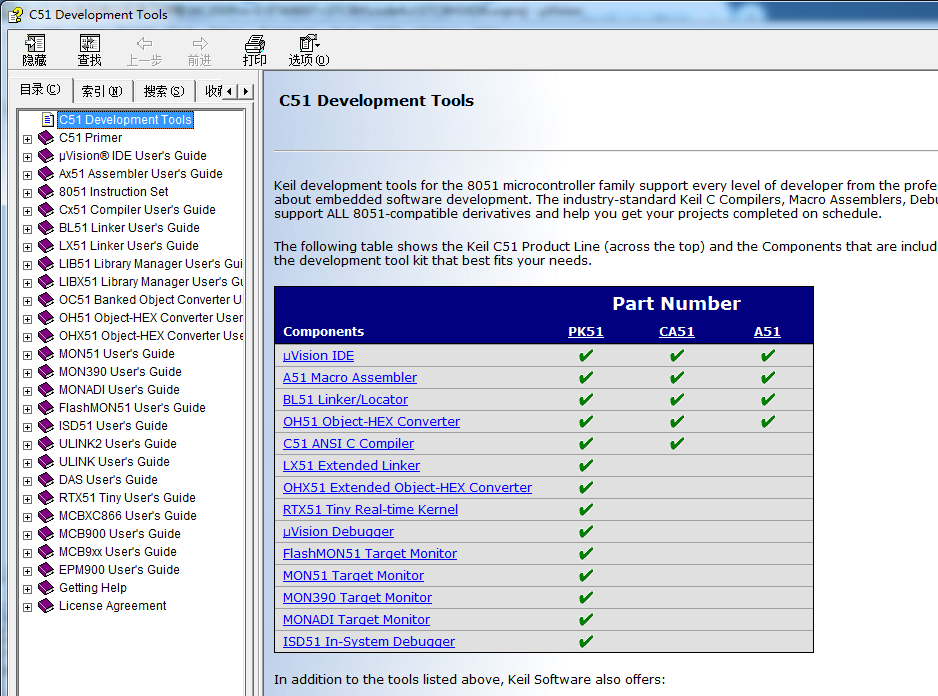Expand the µVision IDE User's Guide node

tap(28, 157)
